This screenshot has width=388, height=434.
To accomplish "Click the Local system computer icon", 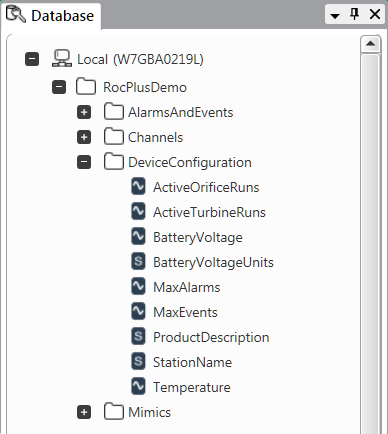I will [62, 59].
